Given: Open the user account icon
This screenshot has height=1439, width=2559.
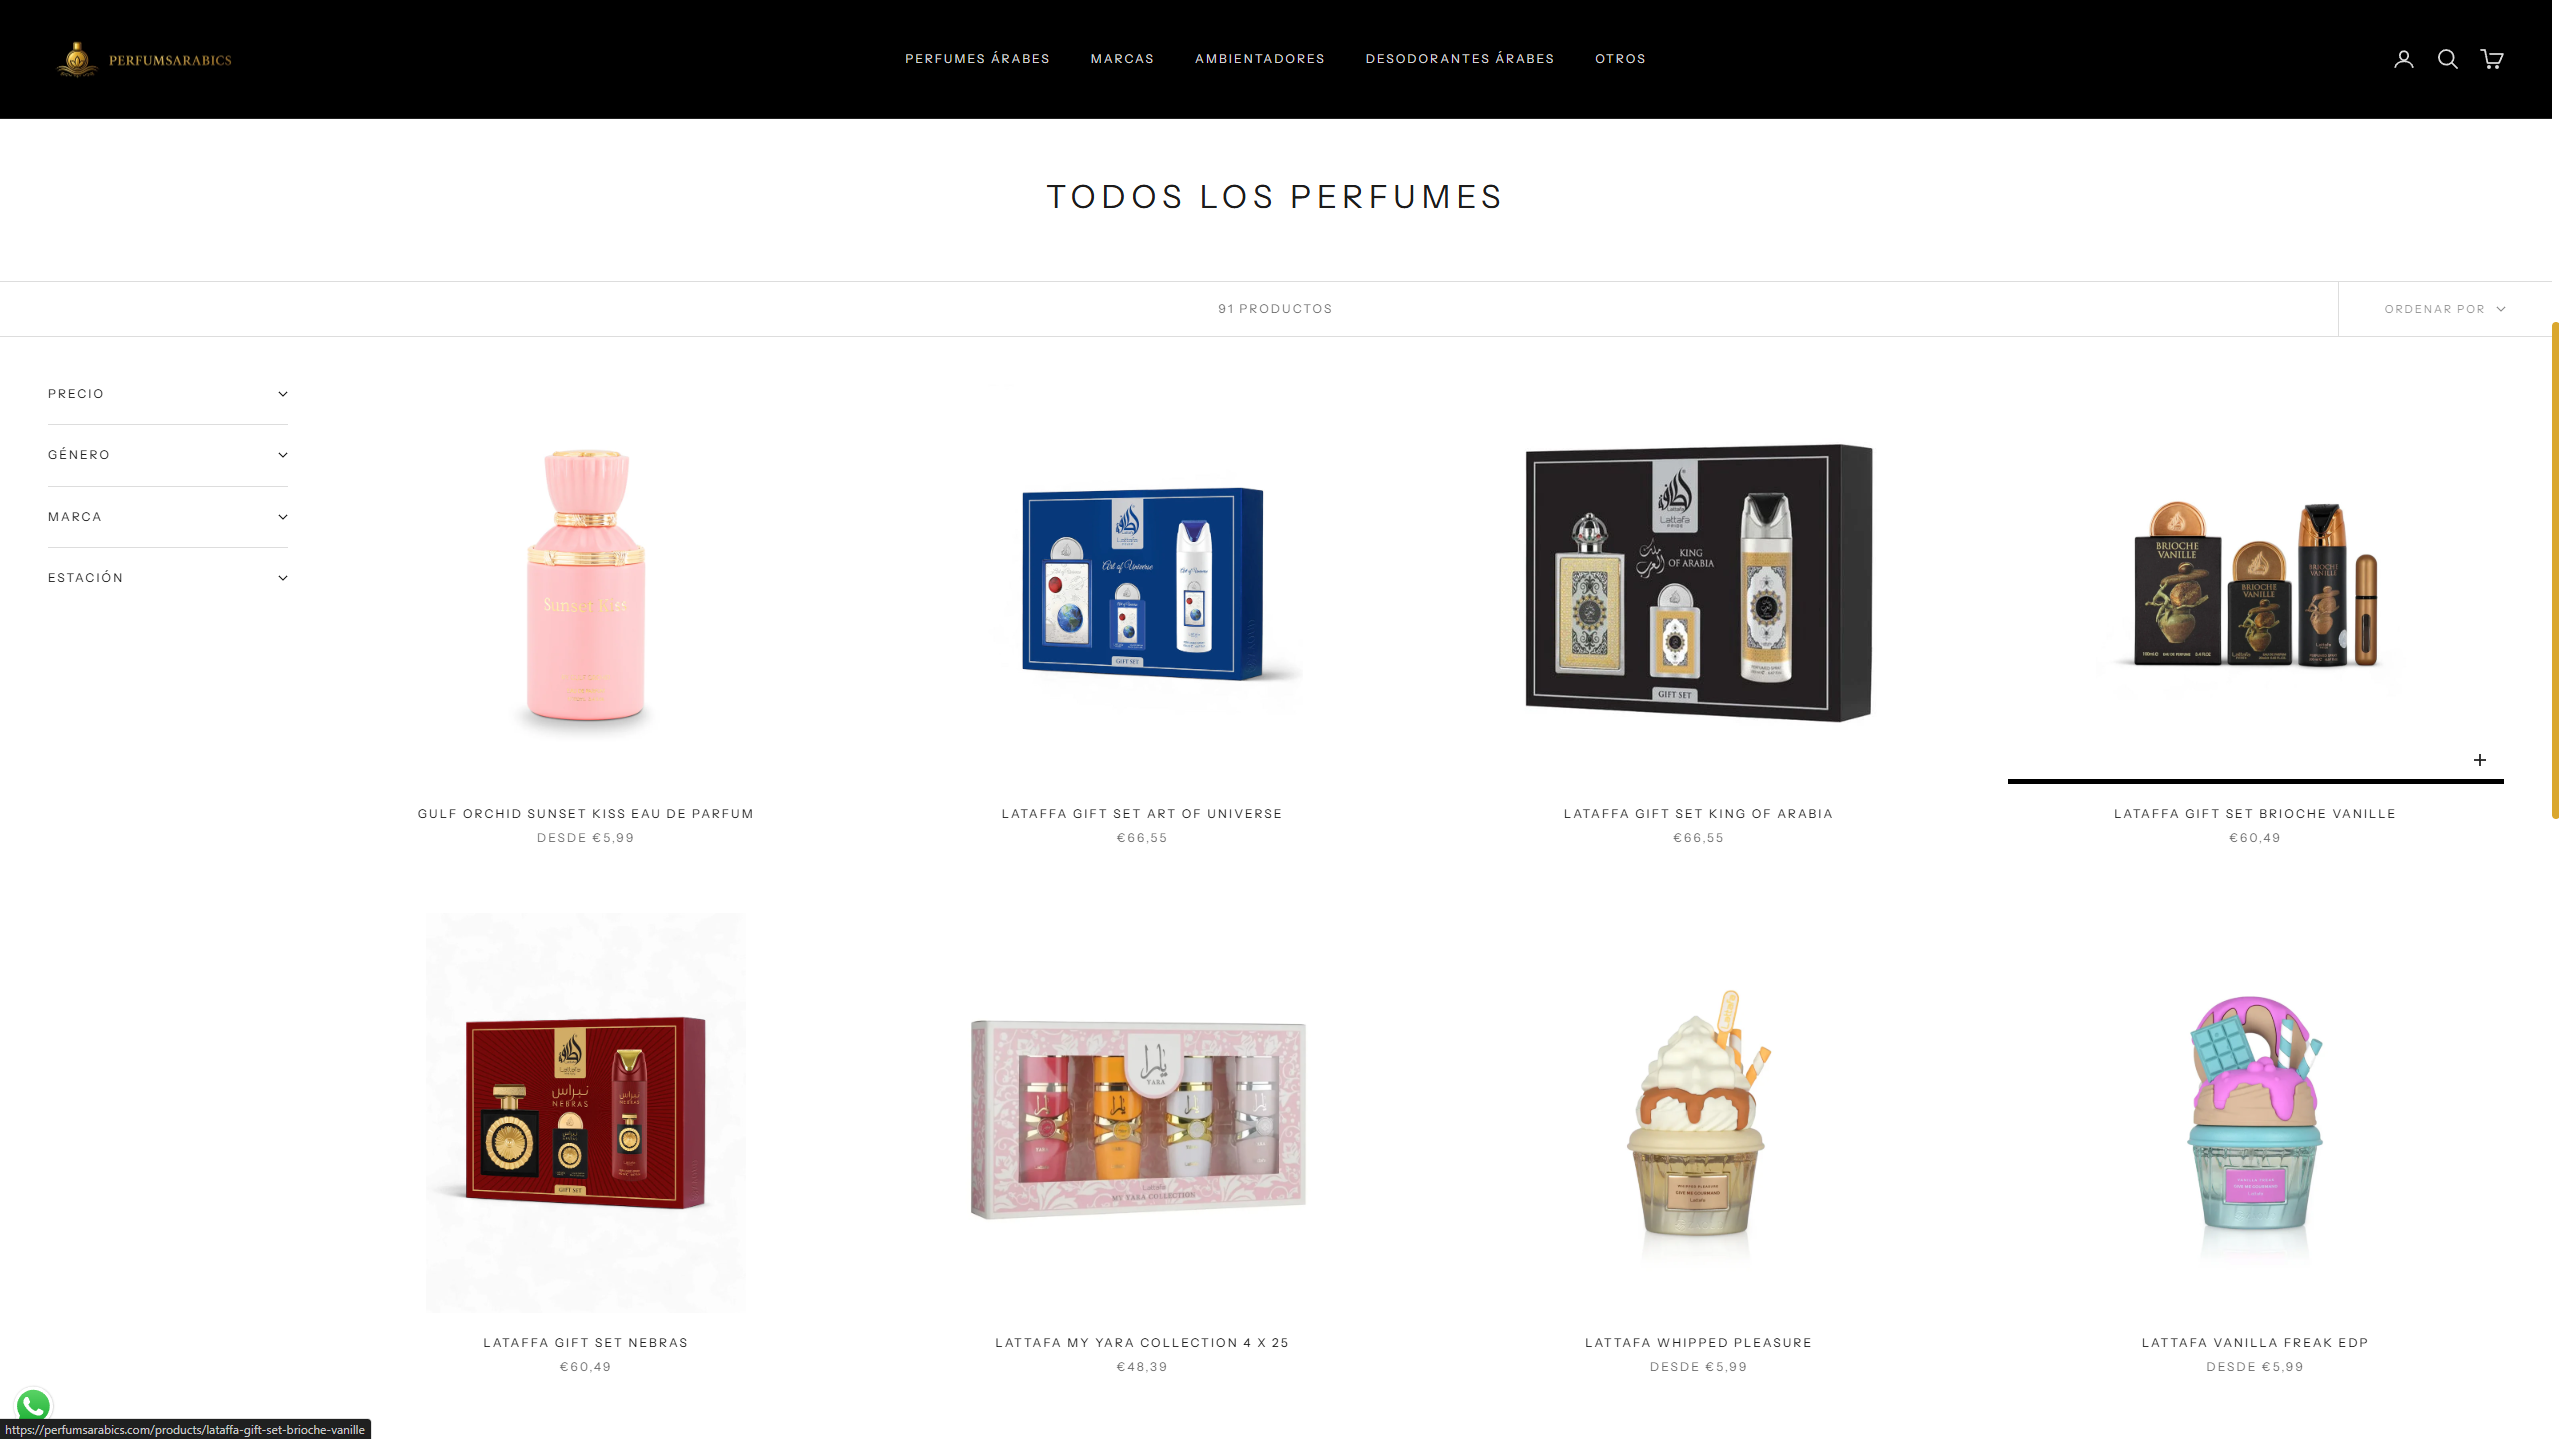Looking at the screenshot, I should pos(2403,59).
